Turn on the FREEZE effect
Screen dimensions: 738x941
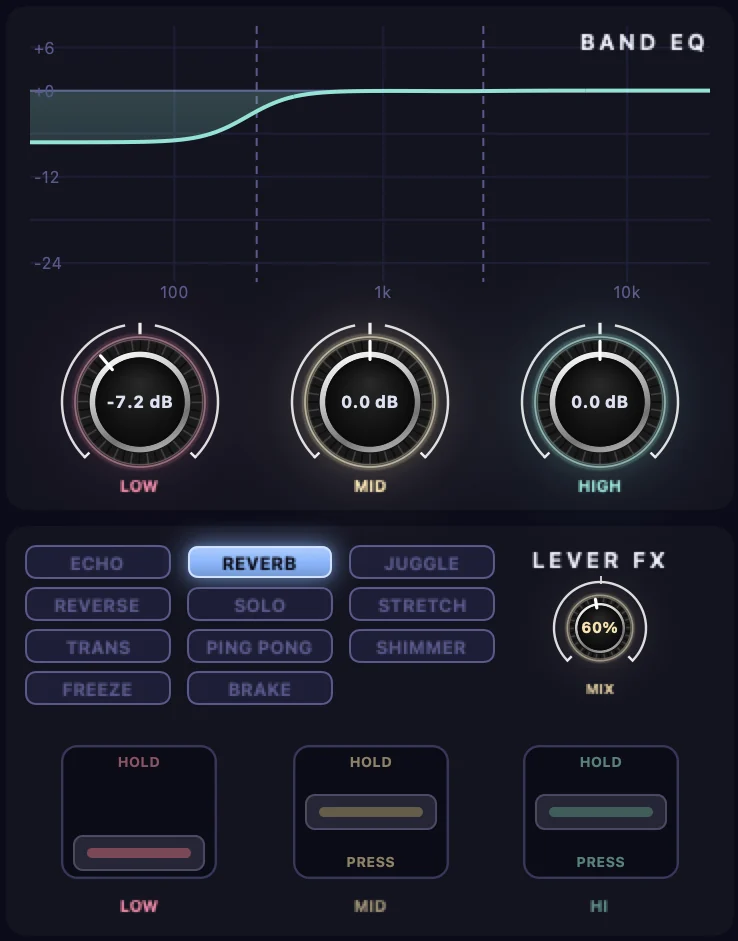98,688
